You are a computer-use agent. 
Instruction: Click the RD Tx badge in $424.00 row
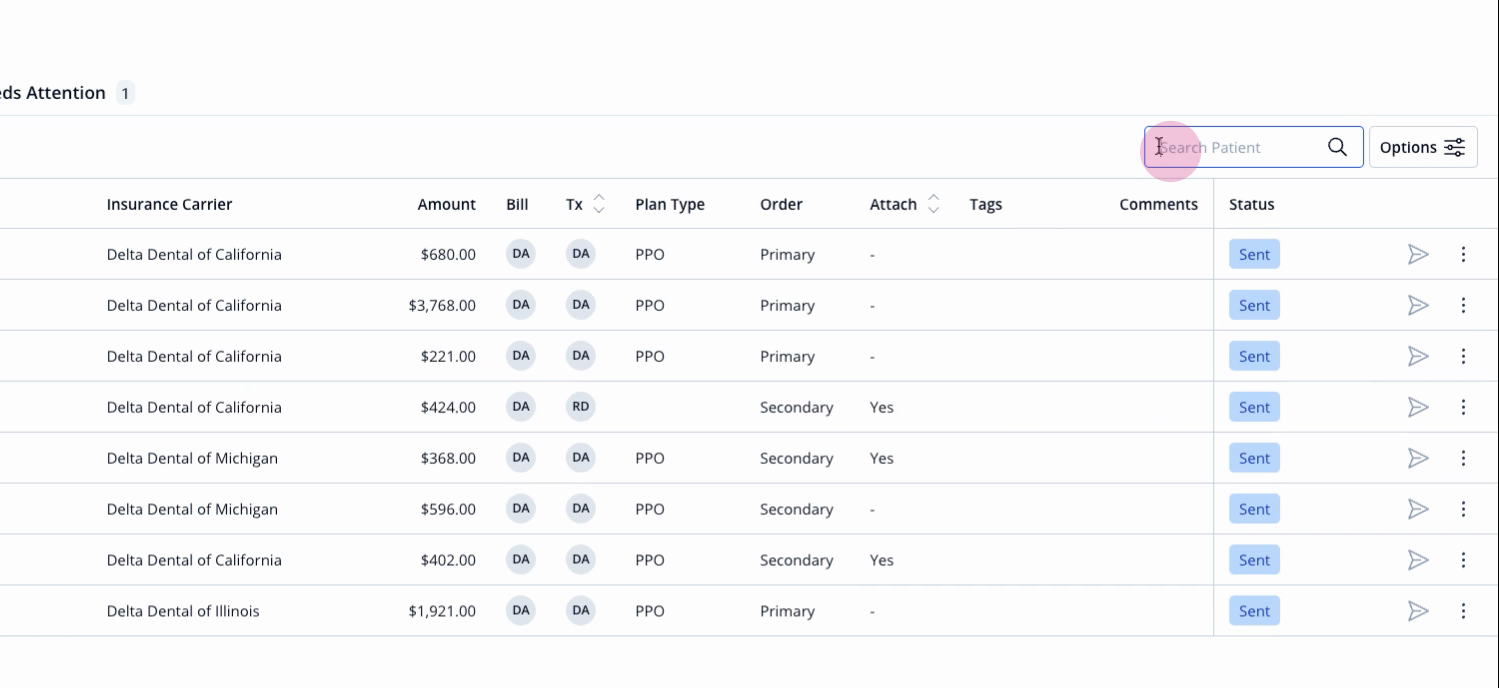[x=581, y=407]
